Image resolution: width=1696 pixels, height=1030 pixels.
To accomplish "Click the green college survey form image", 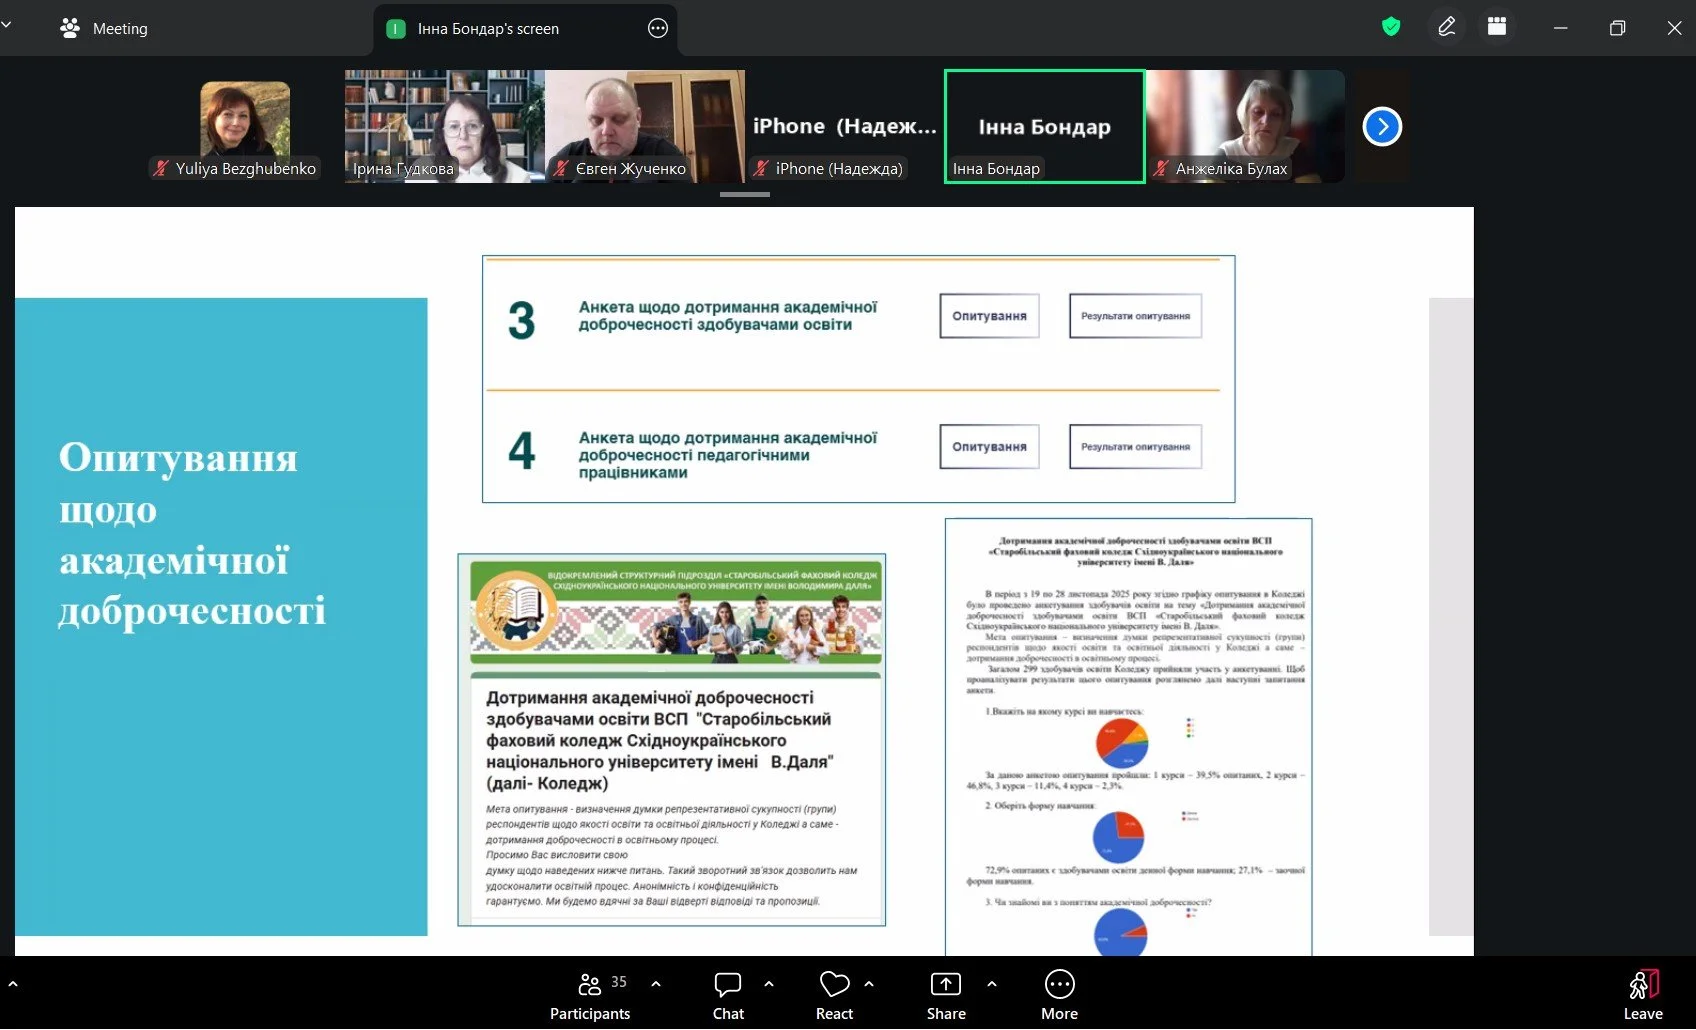I will (x=672, y=740).
